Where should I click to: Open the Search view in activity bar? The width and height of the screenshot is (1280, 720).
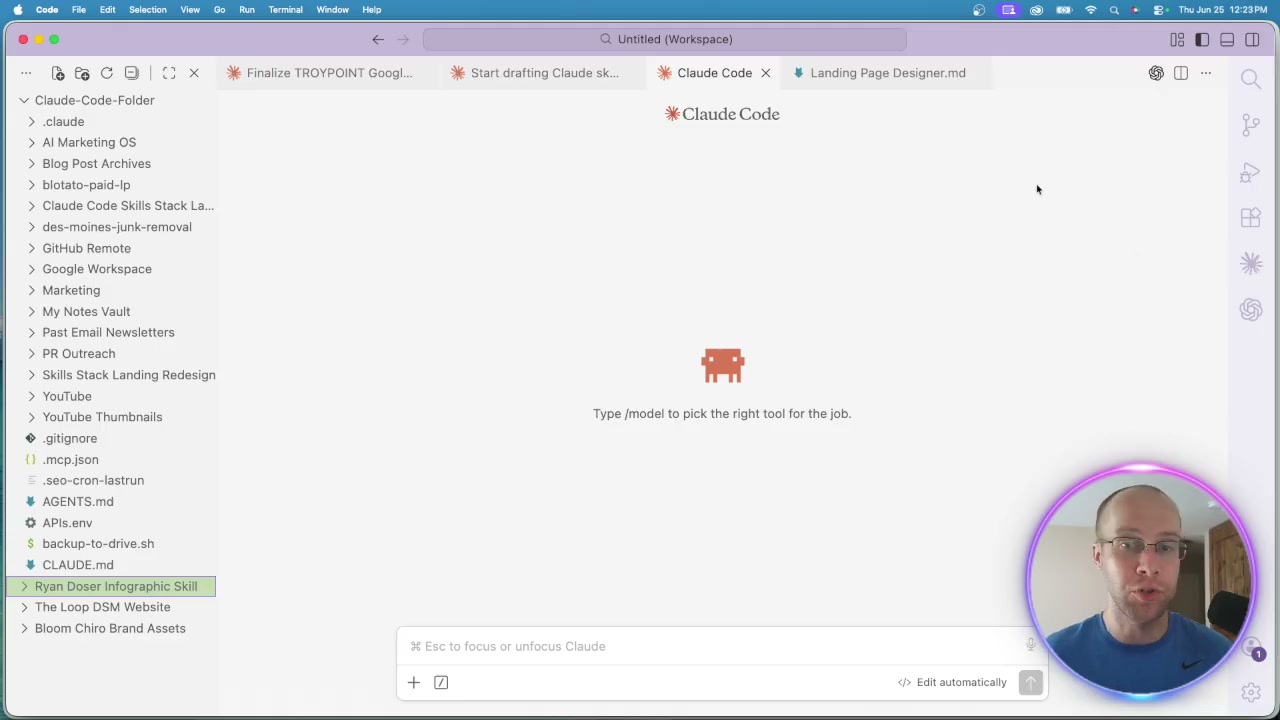tap(1251, 79)
